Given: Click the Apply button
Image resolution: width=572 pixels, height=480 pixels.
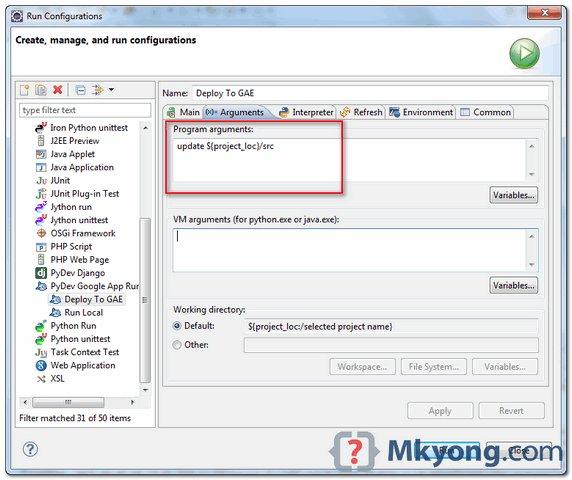Looking at the screenshot, I should pyautogui.click(x=440, y=411).
